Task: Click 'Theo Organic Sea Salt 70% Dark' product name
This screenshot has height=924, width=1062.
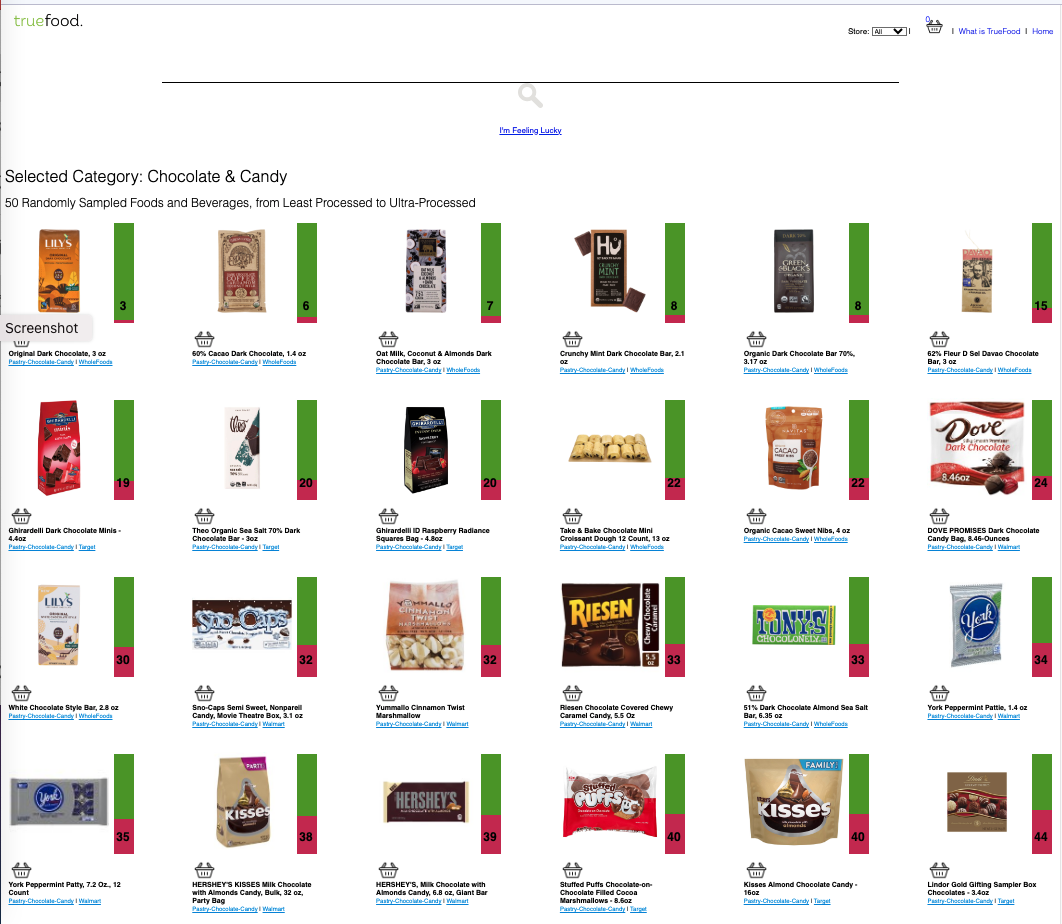Action: [246, 534]
